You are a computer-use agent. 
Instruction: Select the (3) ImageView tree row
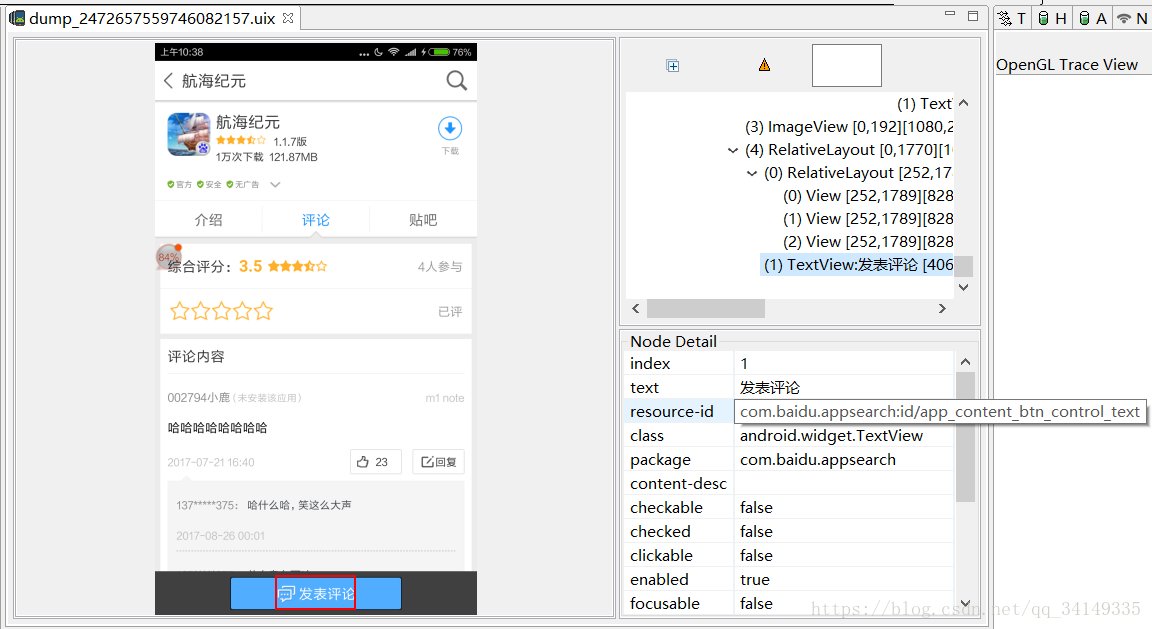pyautogui.click(x=849, y=127)
